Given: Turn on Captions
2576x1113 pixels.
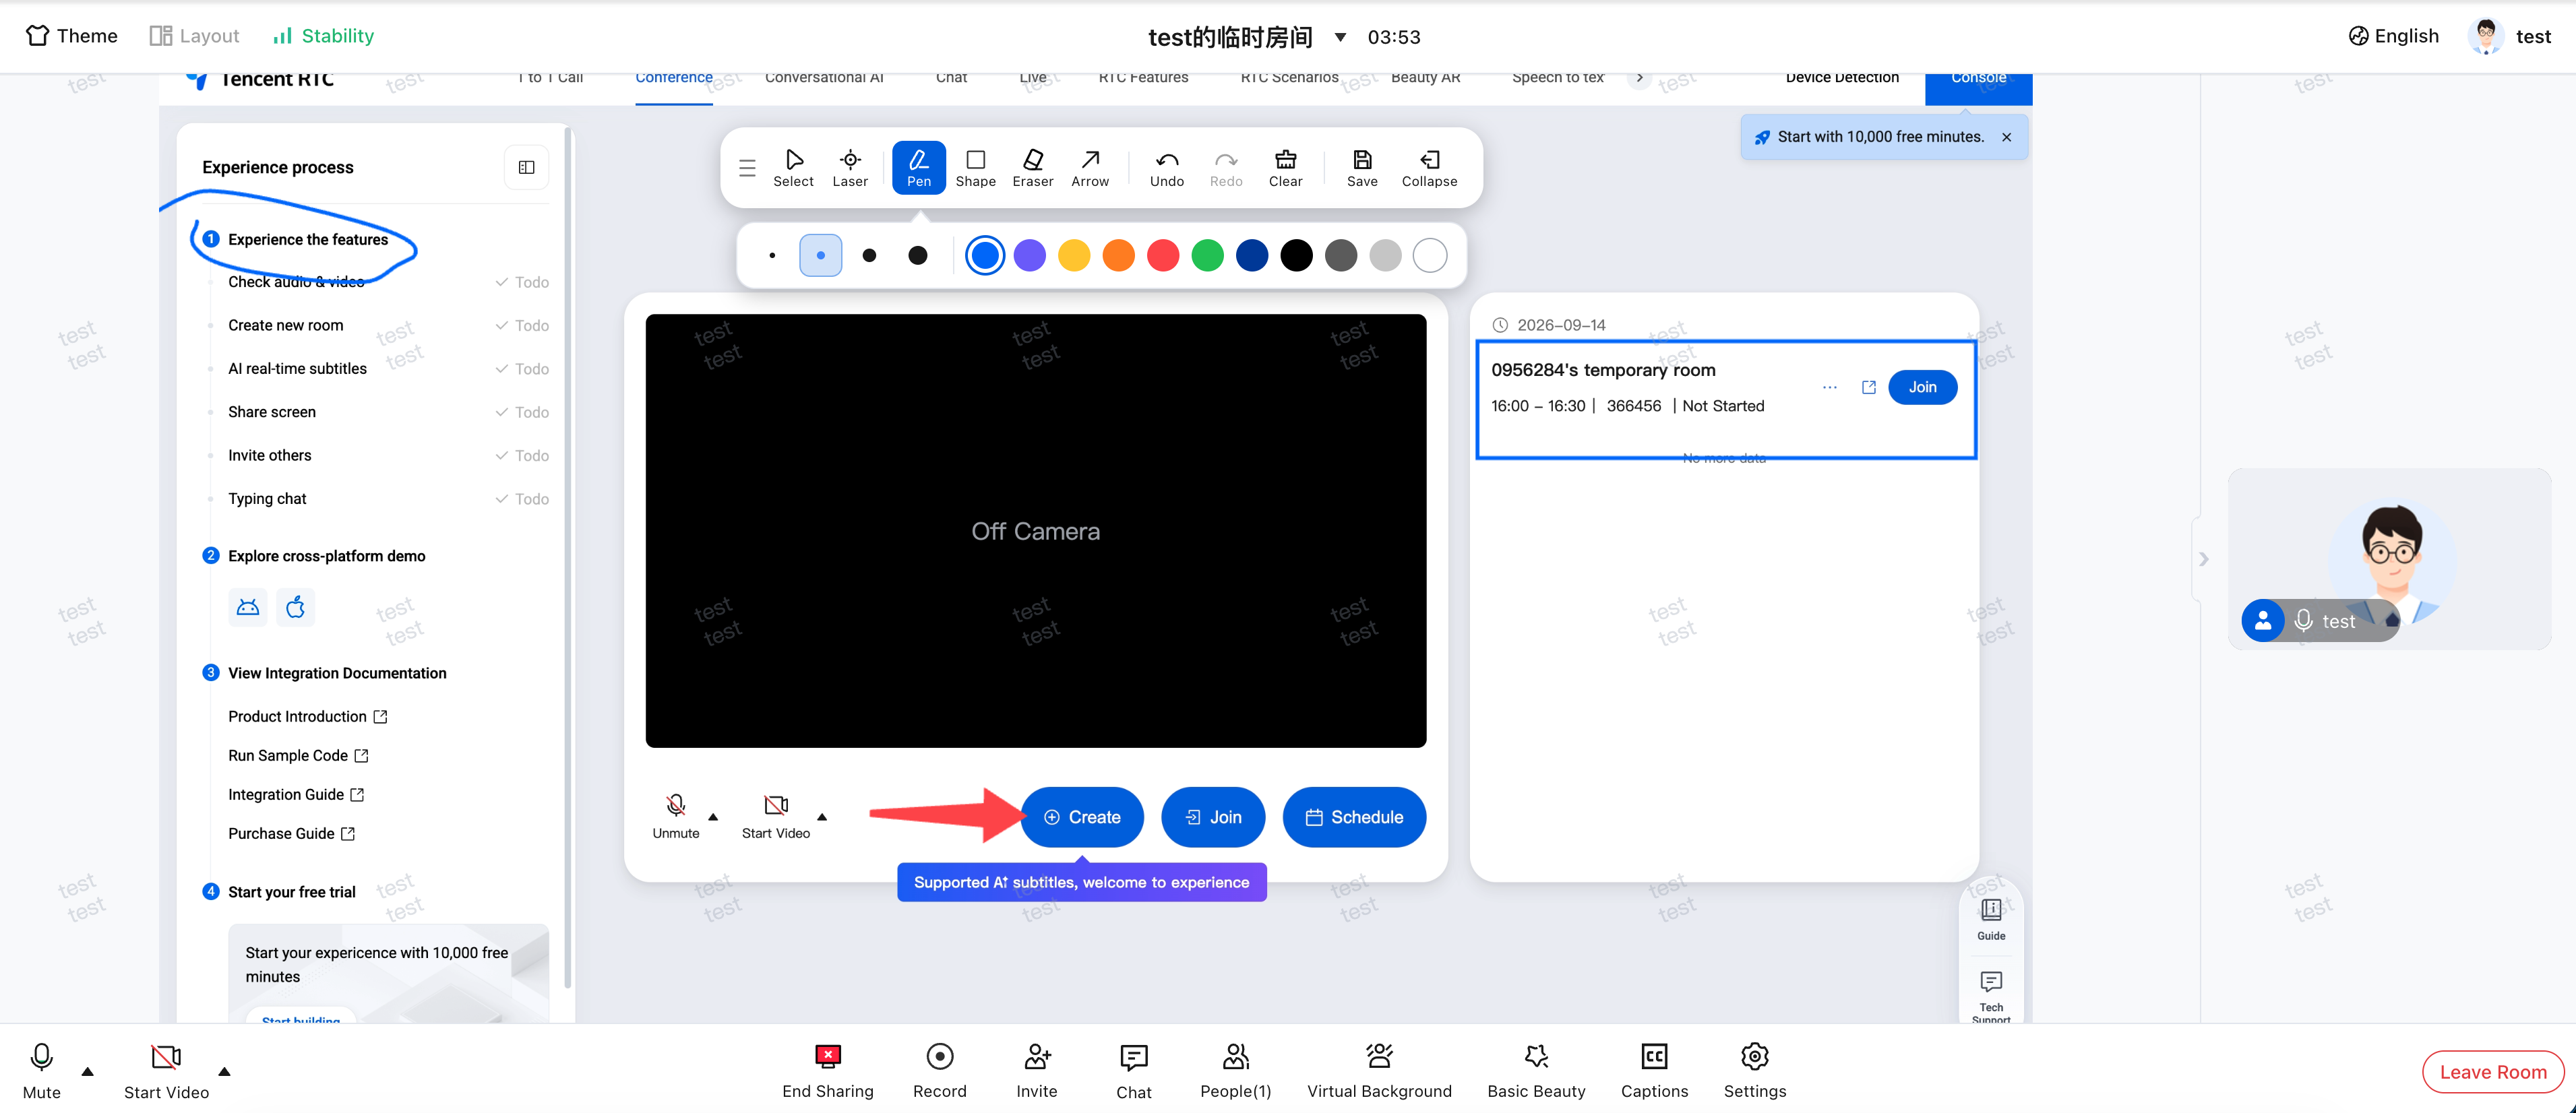Looking at the screenshot, I should pyautogui.click(x=1654, y=1070).
